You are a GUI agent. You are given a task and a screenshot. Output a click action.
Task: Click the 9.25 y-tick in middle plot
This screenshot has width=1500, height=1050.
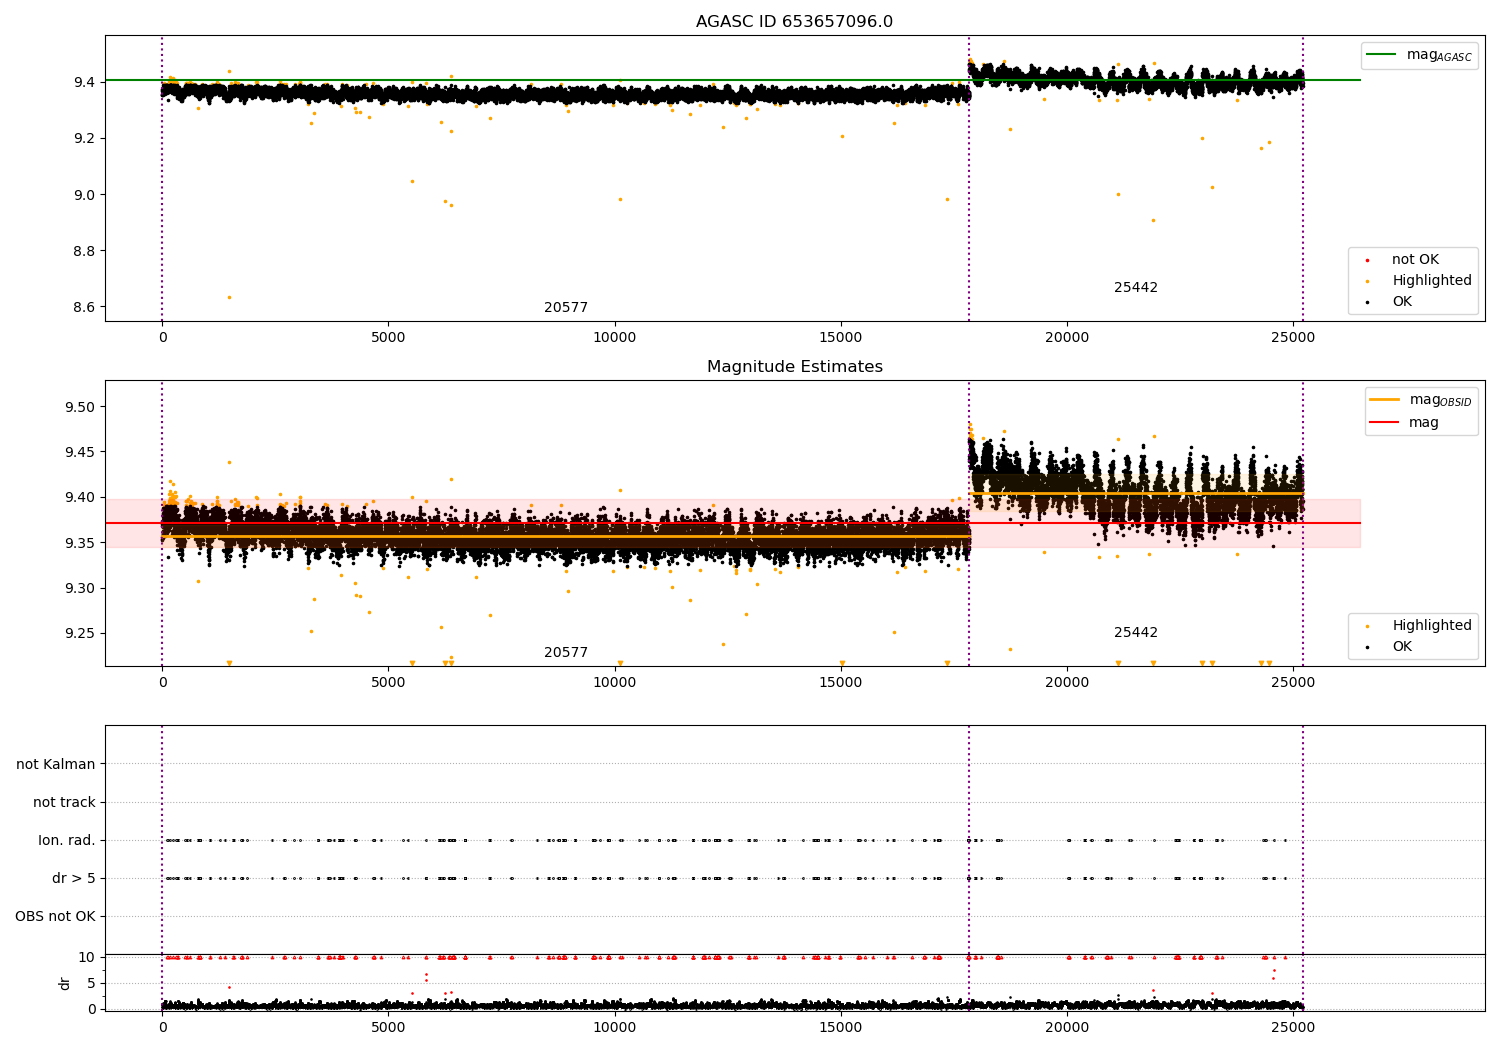click(x=80, y=634)
